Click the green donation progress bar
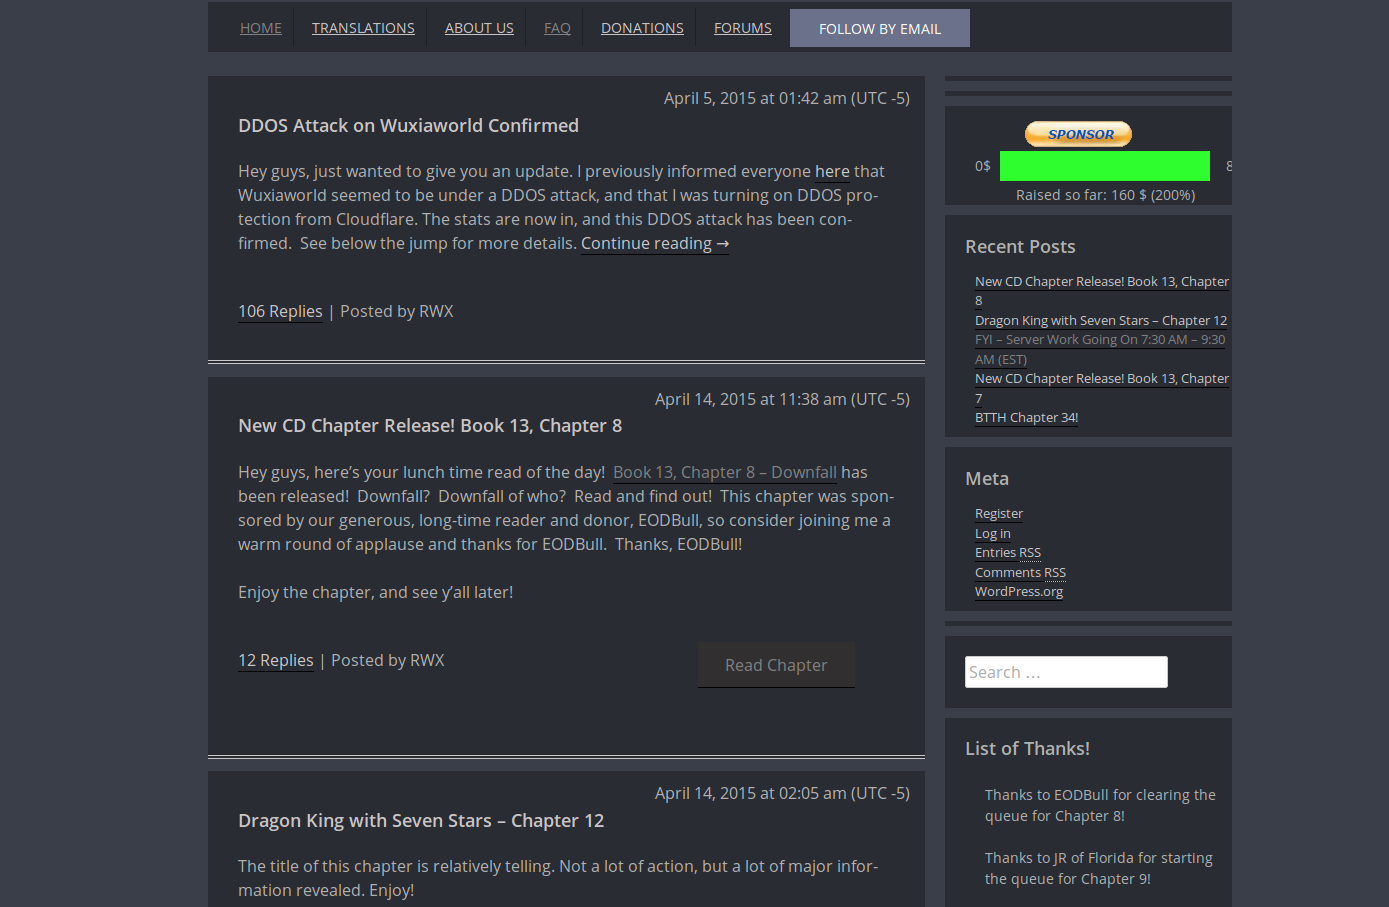The width and height of the screenshot is (1389, 907). coord(1105,166)
